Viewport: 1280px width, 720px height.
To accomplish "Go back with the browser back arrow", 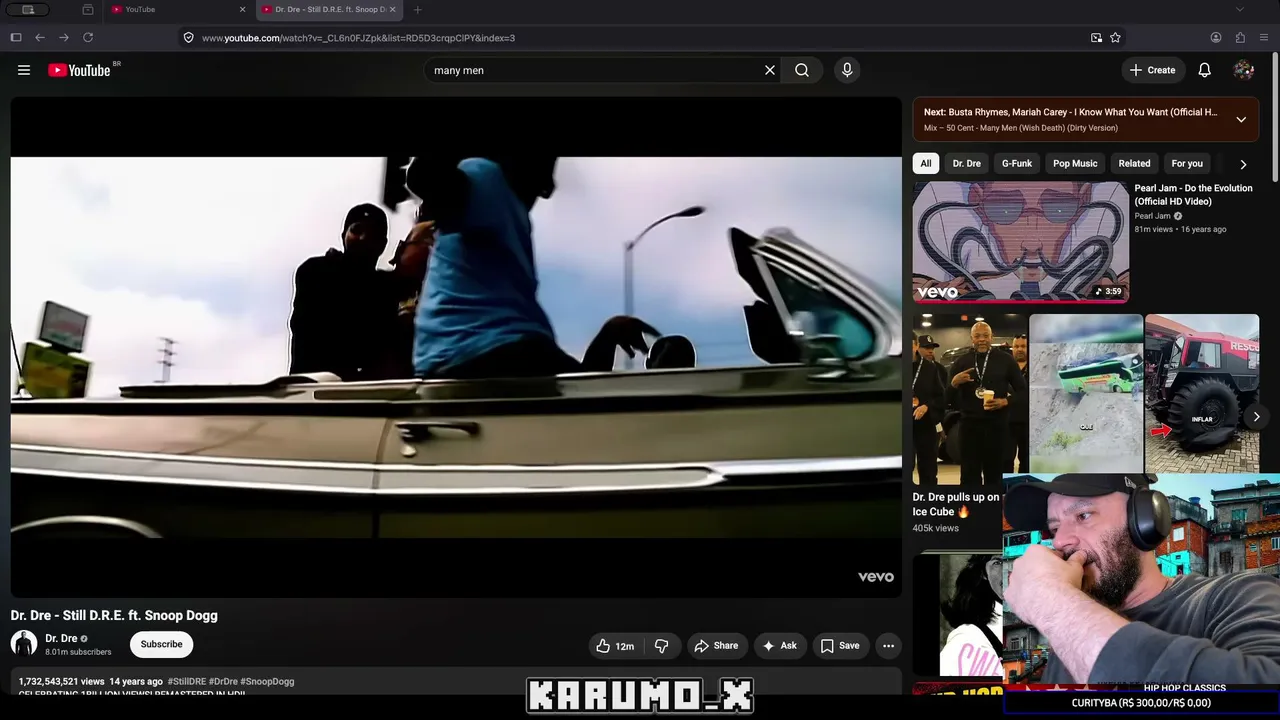I will pyautogui.click(x=40, y=38).
